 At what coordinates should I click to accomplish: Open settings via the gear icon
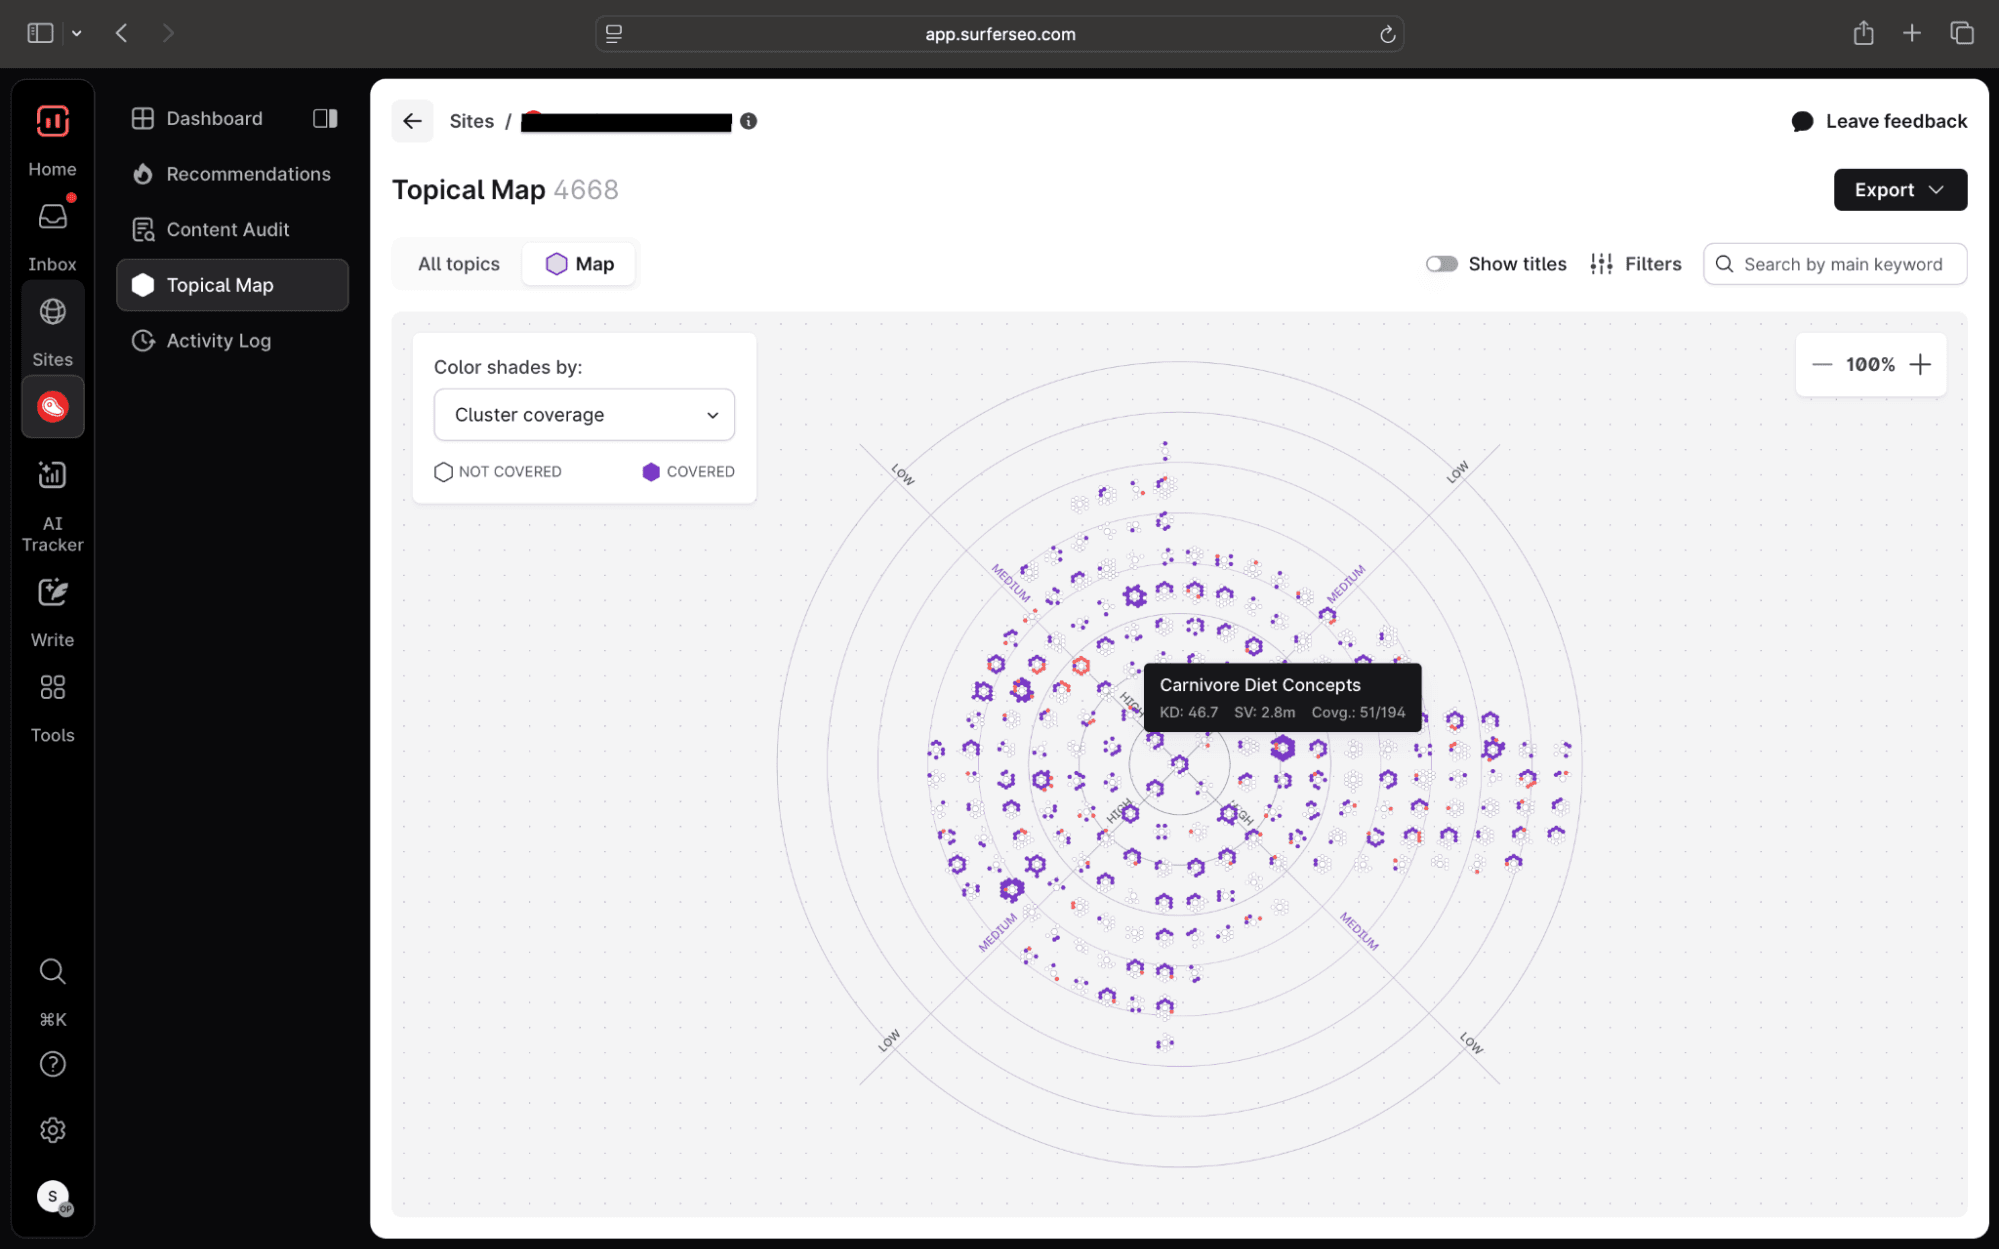coord(52,1129)
